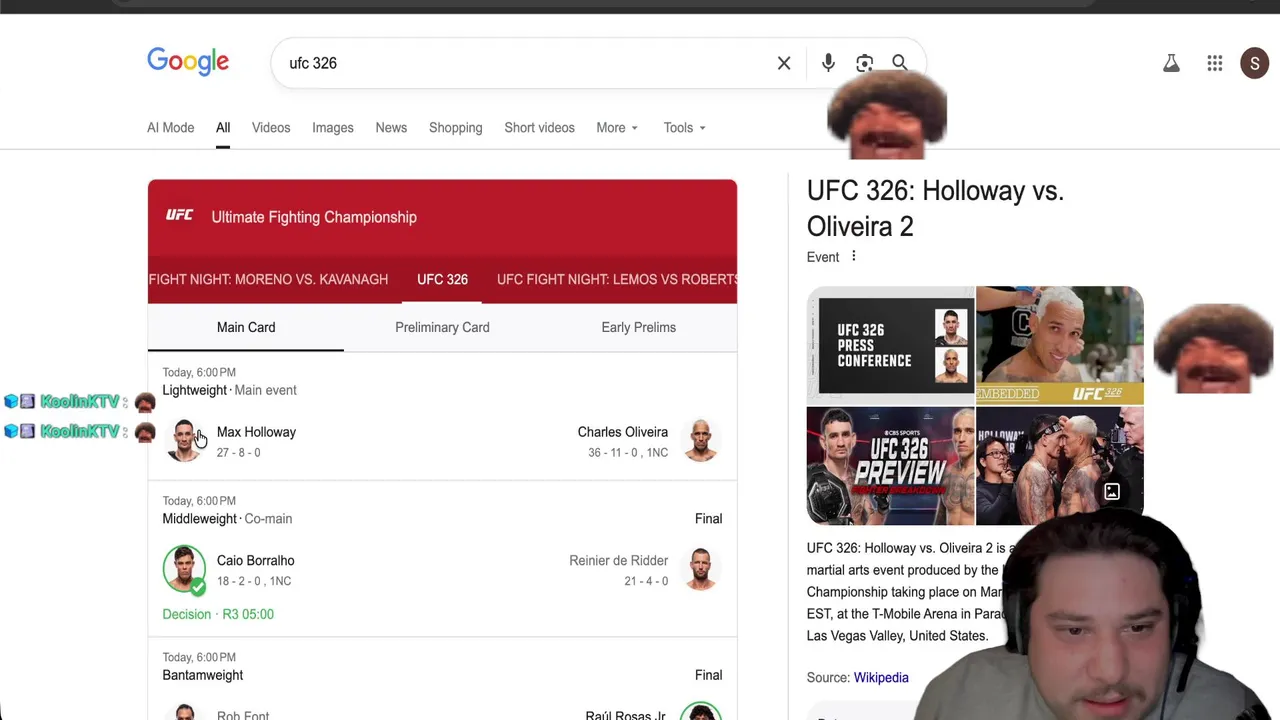The height and width of the screenshot is (720, 1280).
Task: Clear the search query with the X icon
Action: click(784, 63)
